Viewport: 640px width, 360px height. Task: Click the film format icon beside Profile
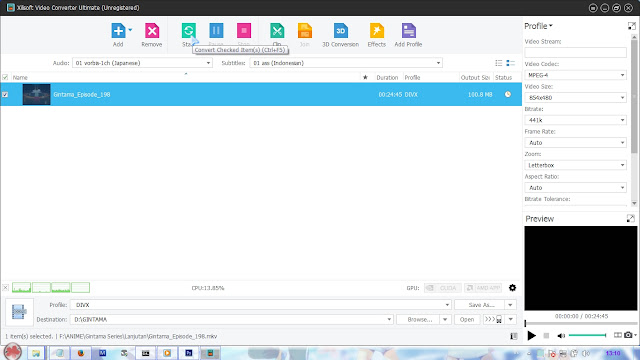tap(19, 312)
